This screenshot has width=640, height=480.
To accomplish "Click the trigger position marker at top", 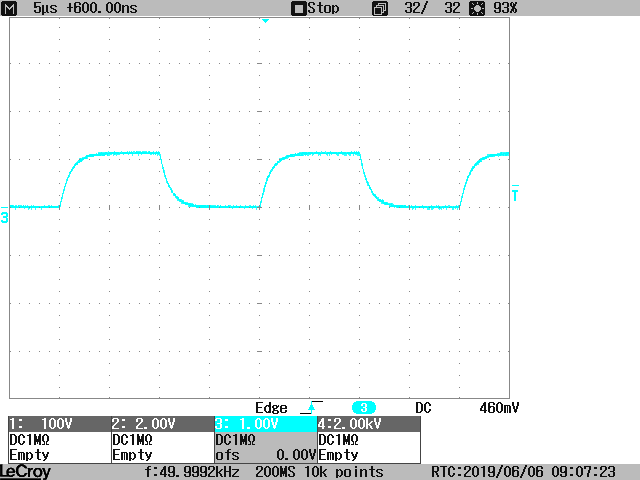I will 265,21.
